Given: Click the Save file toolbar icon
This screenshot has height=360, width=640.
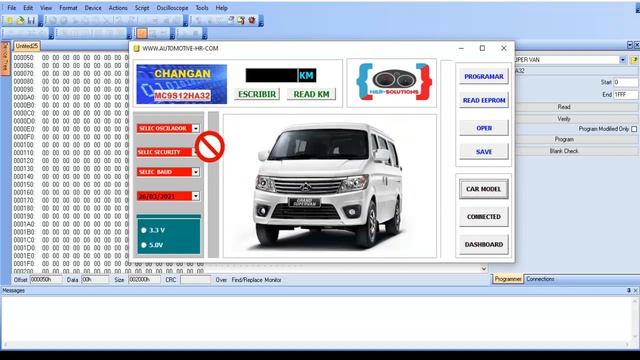Looking at the screenshot, I should [31, 20].
